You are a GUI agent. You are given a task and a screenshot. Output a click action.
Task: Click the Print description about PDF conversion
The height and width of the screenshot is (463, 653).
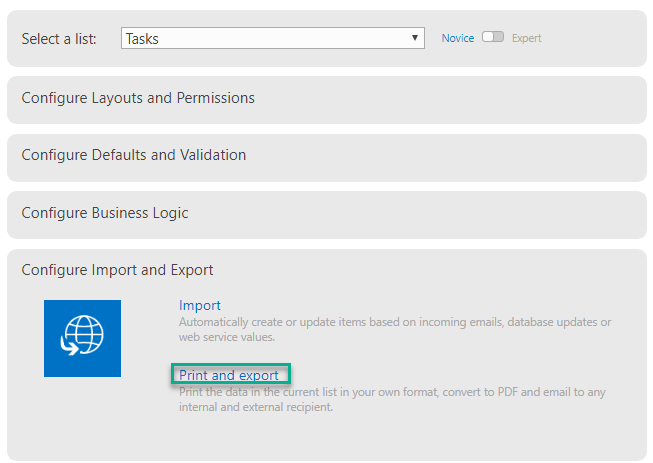coord(392,399)
